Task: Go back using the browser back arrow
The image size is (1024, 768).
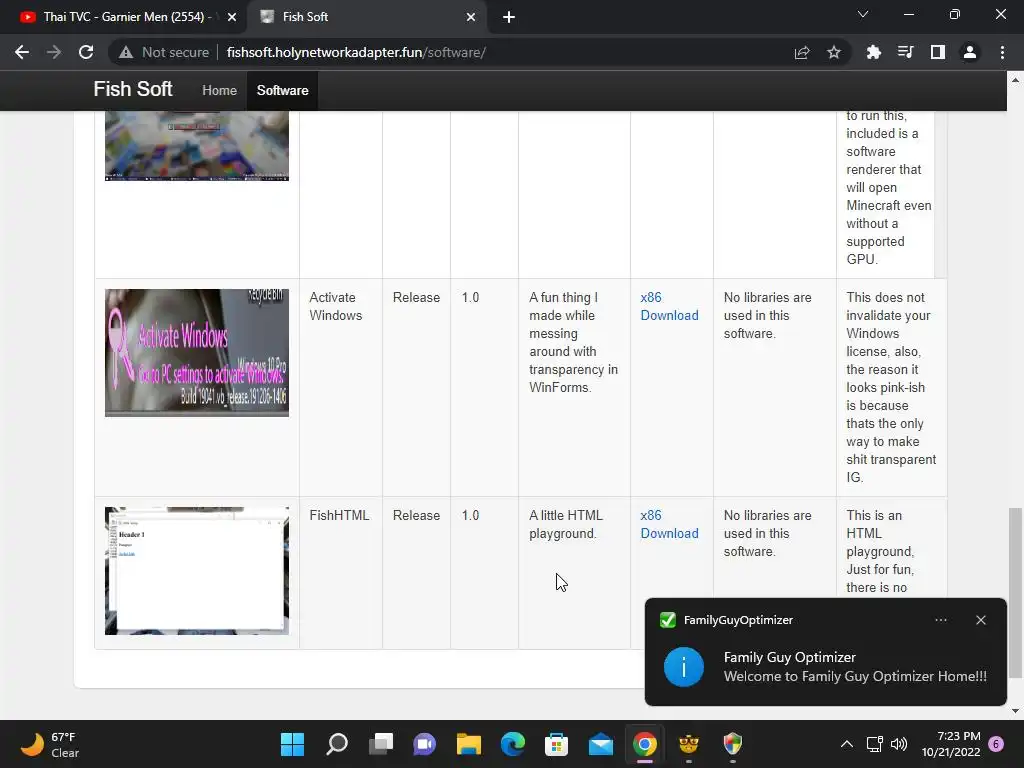Action: click(22, 52)
